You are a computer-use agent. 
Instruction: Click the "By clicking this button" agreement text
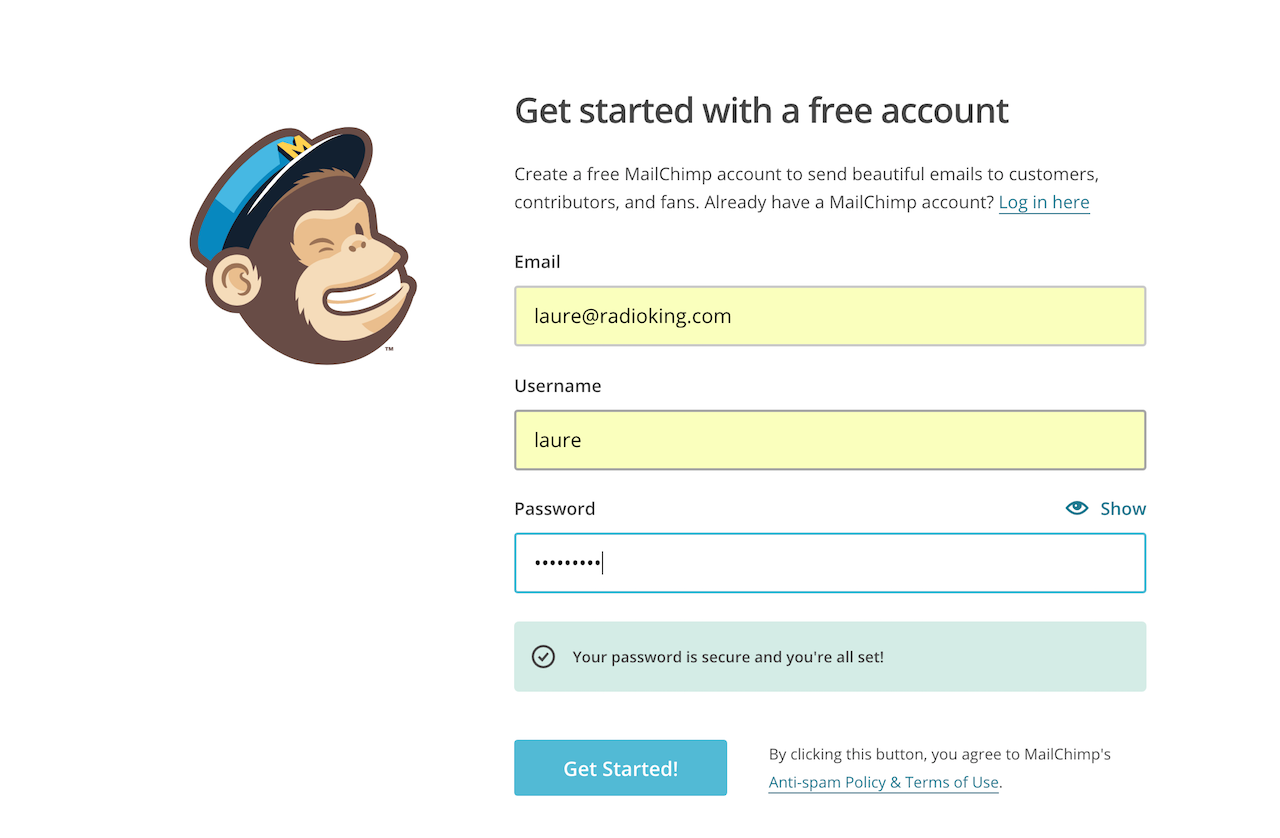(939, 754)
